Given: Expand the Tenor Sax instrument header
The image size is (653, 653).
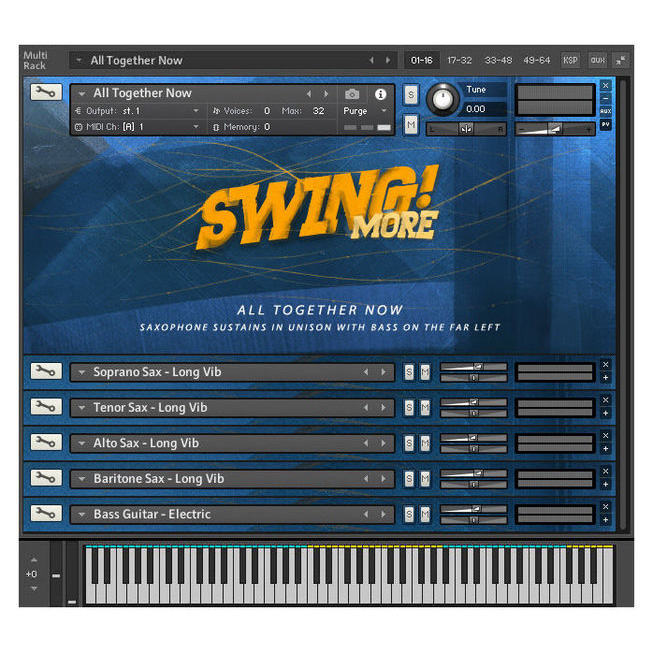Looking at the screenshot, I should (x=606, y=413).
